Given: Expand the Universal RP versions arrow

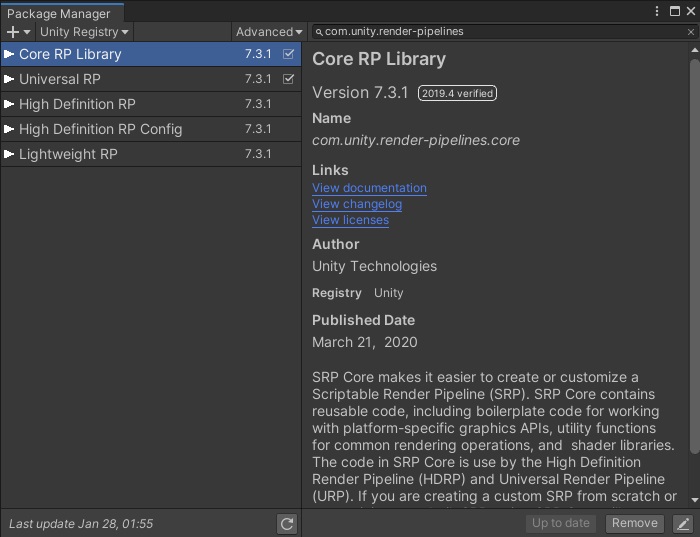Looking at the screenshot, I should point(9,79).
